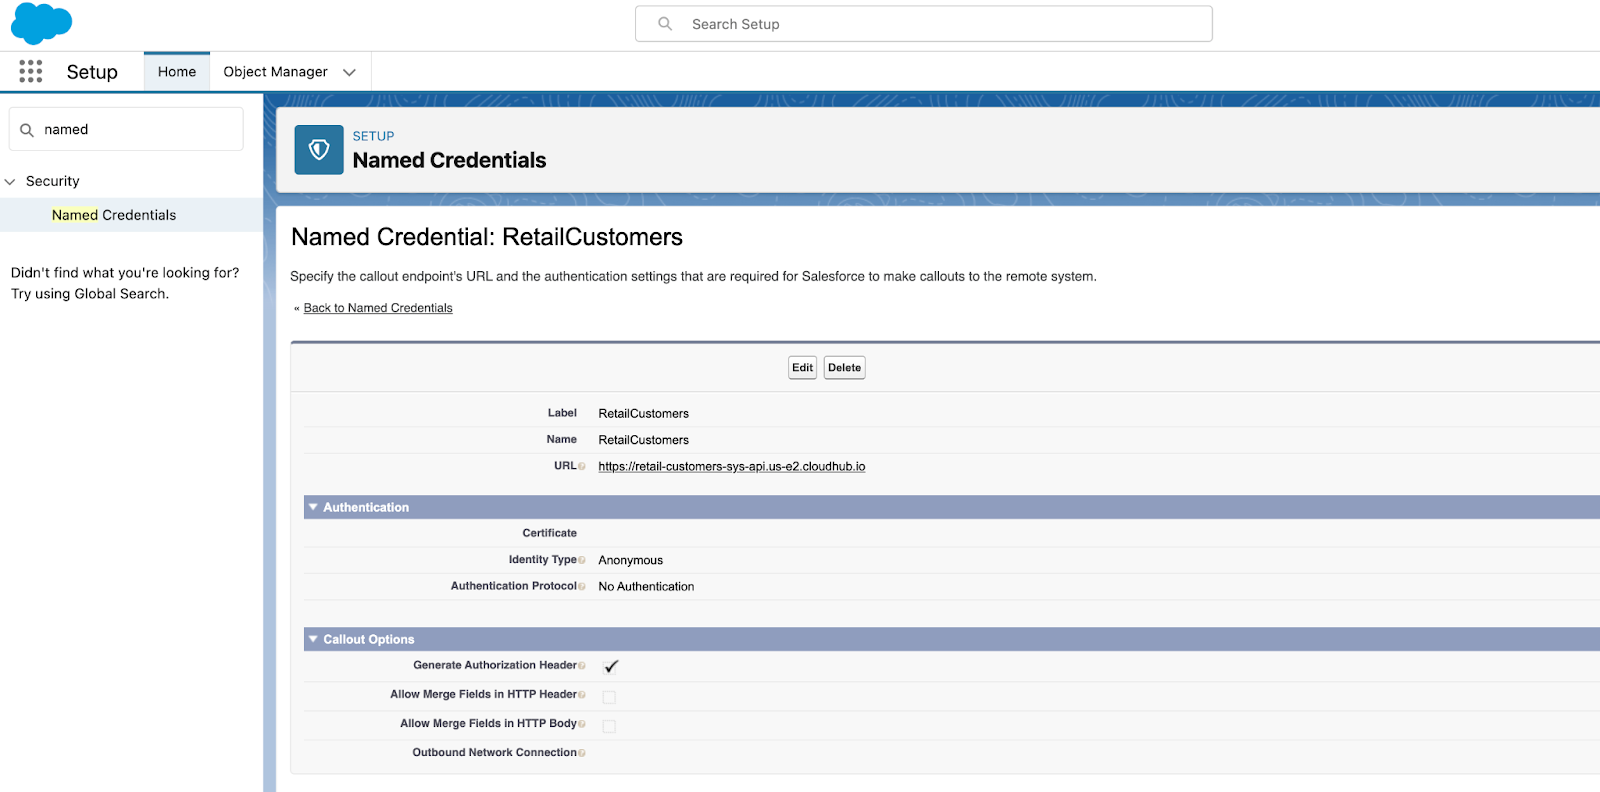Click 'Didn't find what you're looking for?' text

pos(125,273)
